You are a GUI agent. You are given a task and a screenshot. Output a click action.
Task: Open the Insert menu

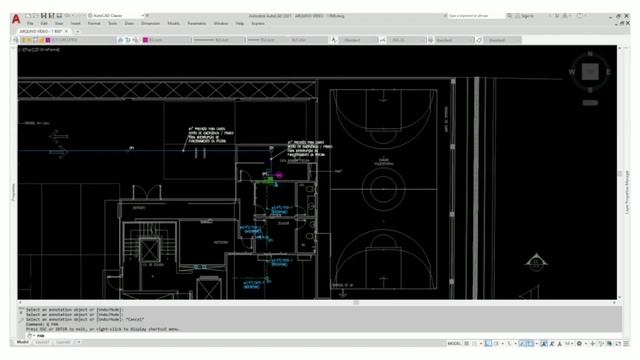(76, 24)
